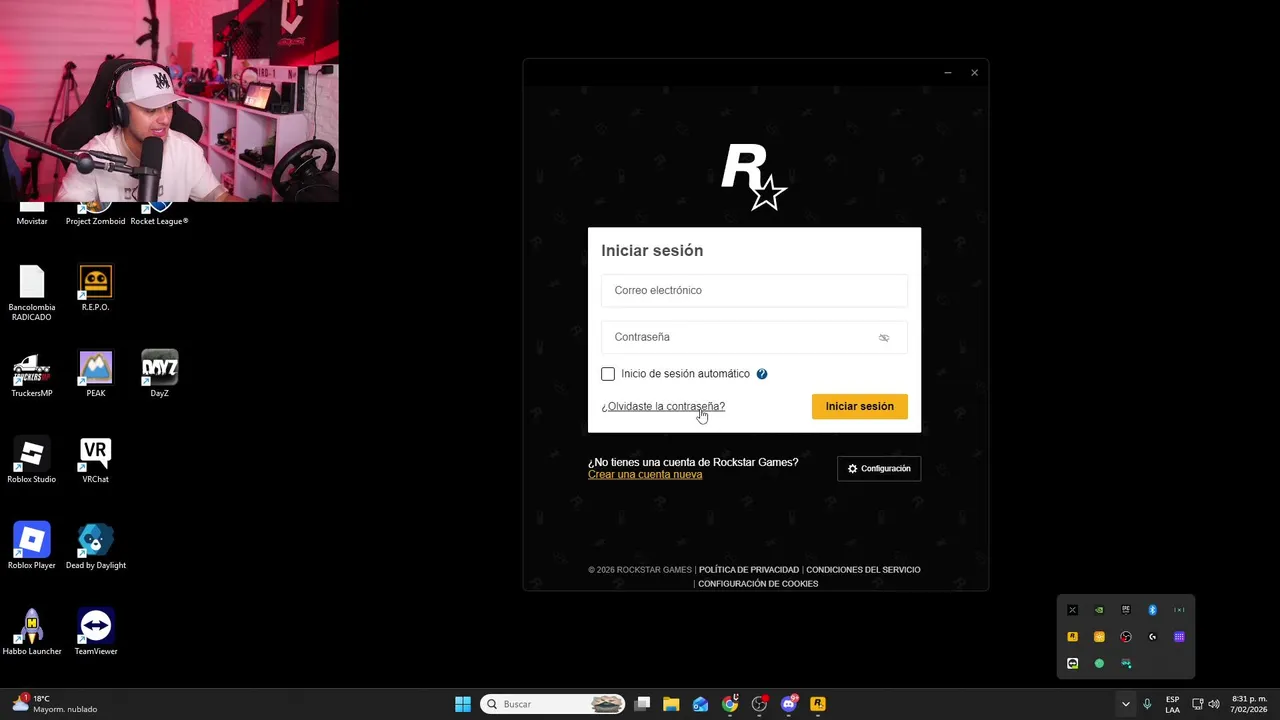Click the NVIDIA icon in tray overflow

pyautogui.click(x=1099, y=610)
